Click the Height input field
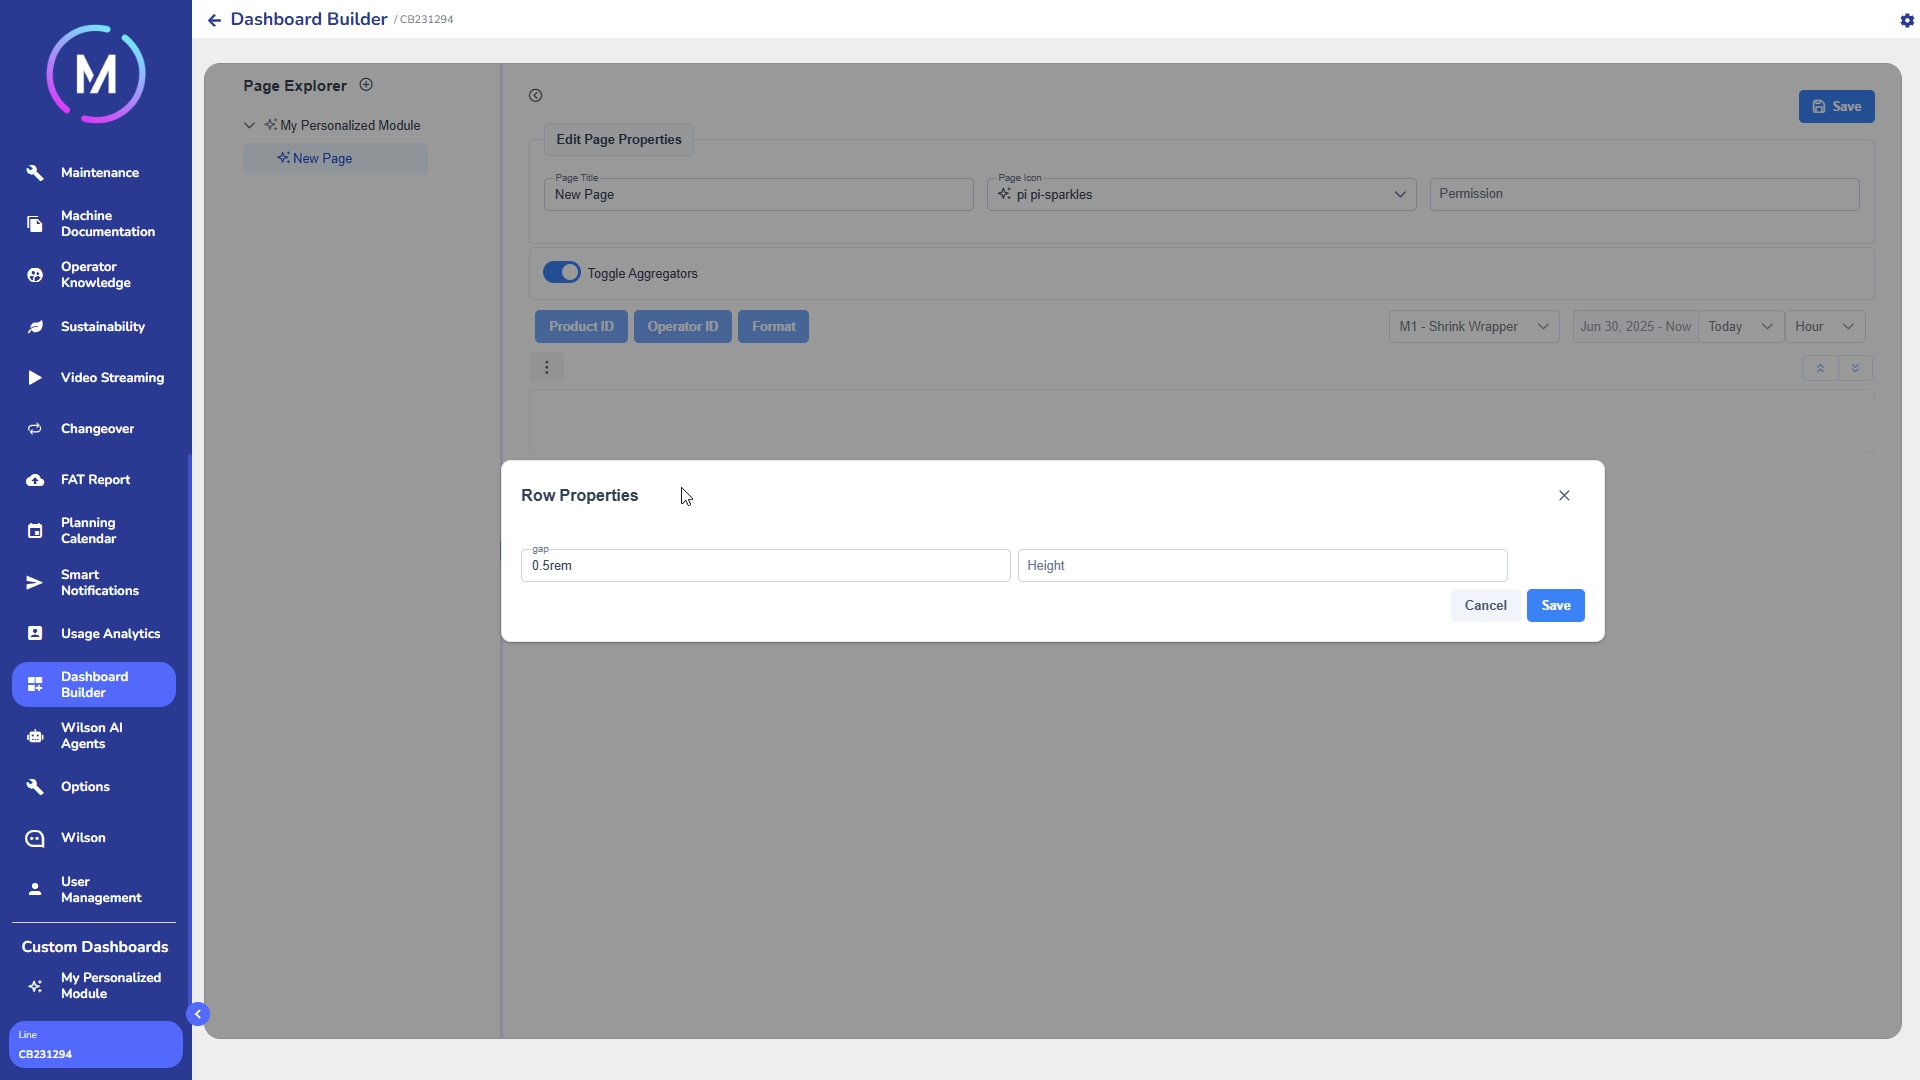 [1262, 566]
